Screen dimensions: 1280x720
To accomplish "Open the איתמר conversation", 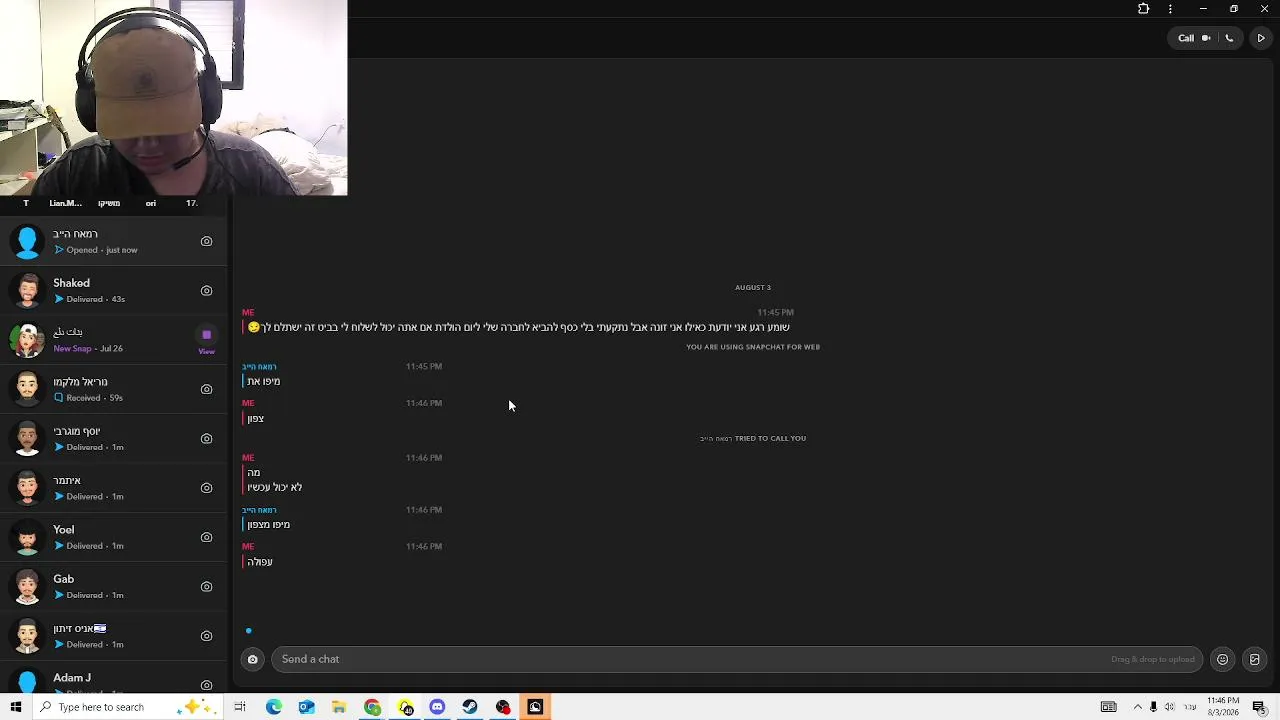I will pyautogui.click(x=114, y=488).
